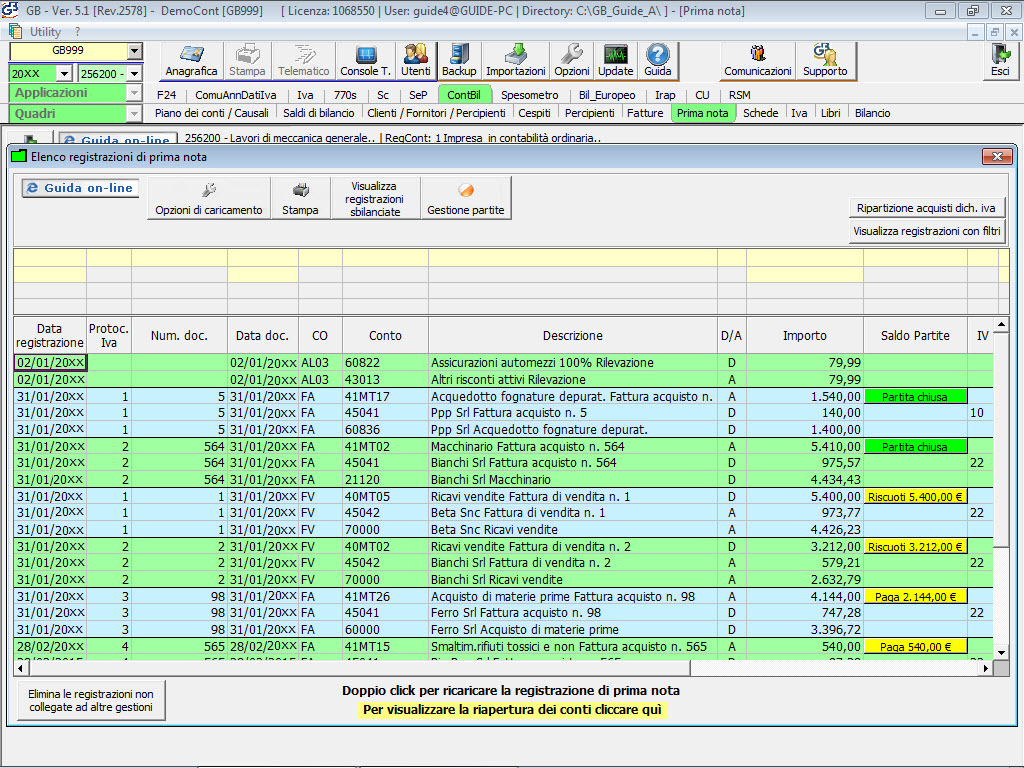Open the Opzioni settings icon
The image size is (1024, 768).
(571, 60)
